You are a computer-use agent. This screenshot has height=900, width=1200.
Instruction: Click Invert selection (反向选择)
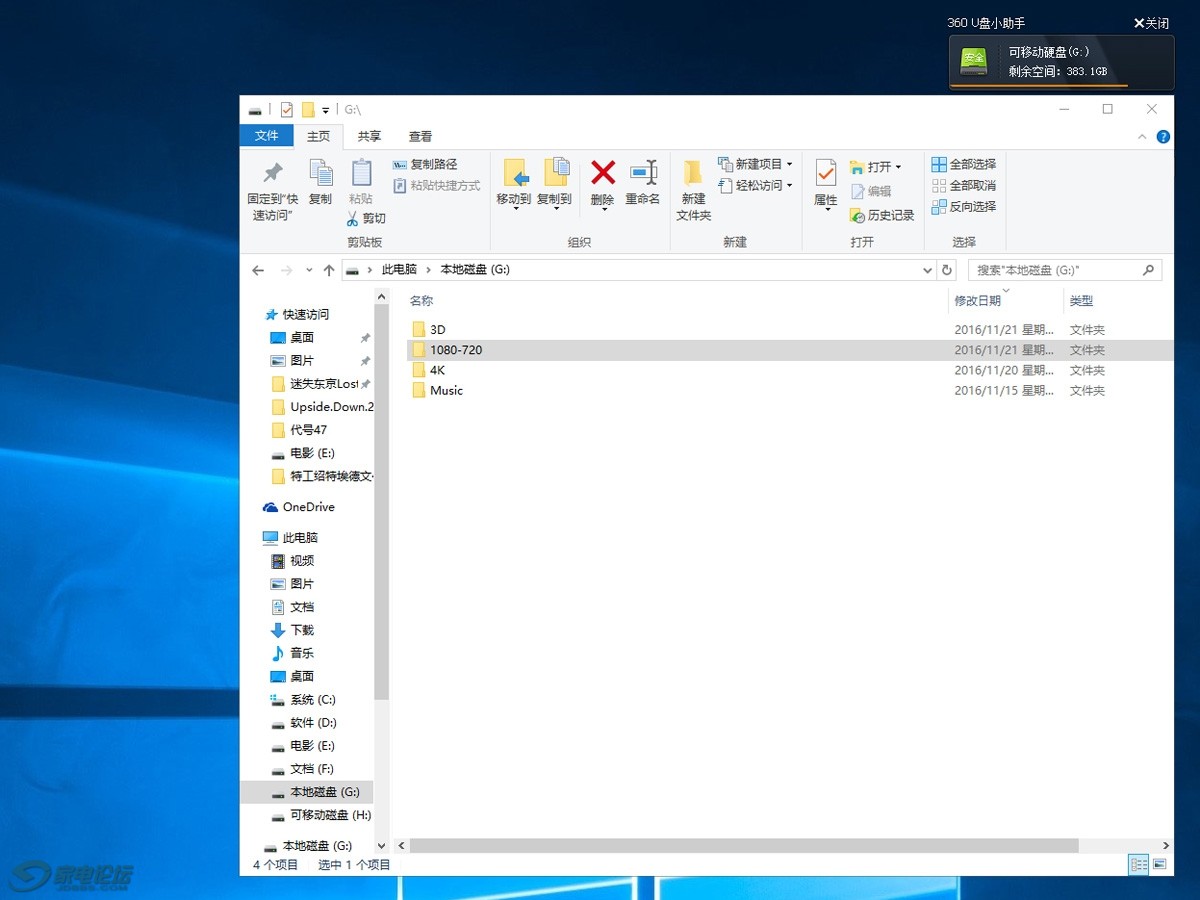[x=964, y=207]
